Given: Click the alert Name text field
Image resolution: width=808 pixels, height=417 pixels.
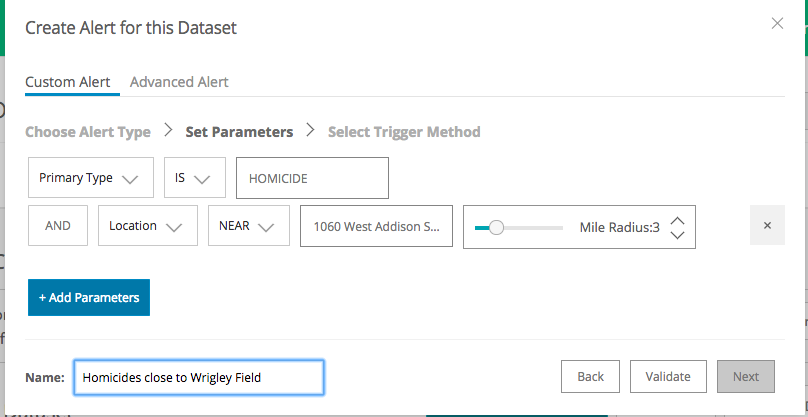Looking at the screenshot, I should [x=199, y=377].
